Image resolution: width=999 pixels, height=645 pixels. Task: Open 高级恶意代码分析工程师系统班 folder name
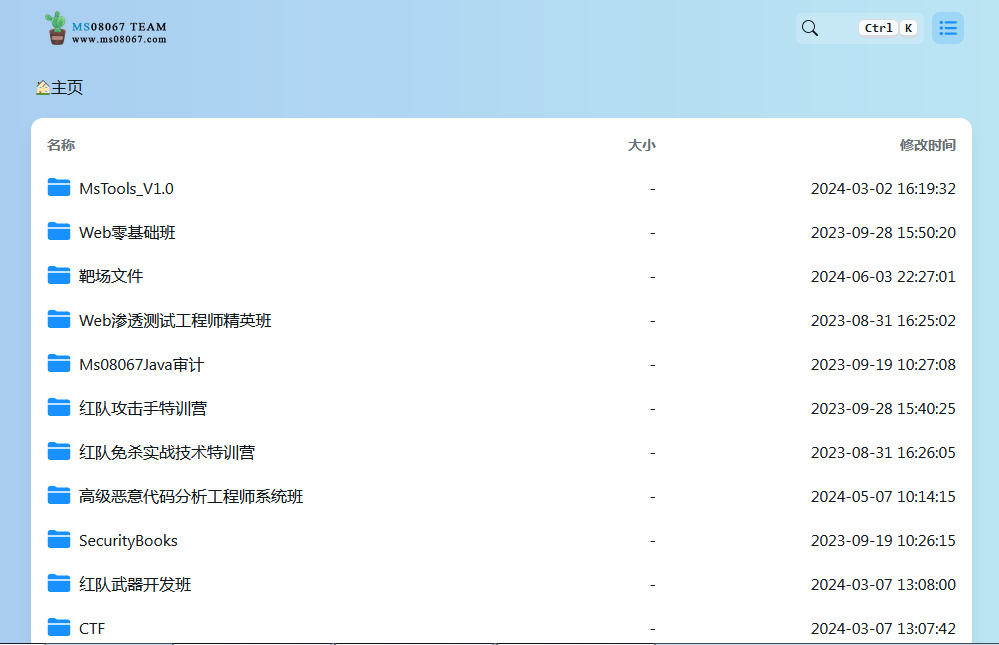pos(191,496)
